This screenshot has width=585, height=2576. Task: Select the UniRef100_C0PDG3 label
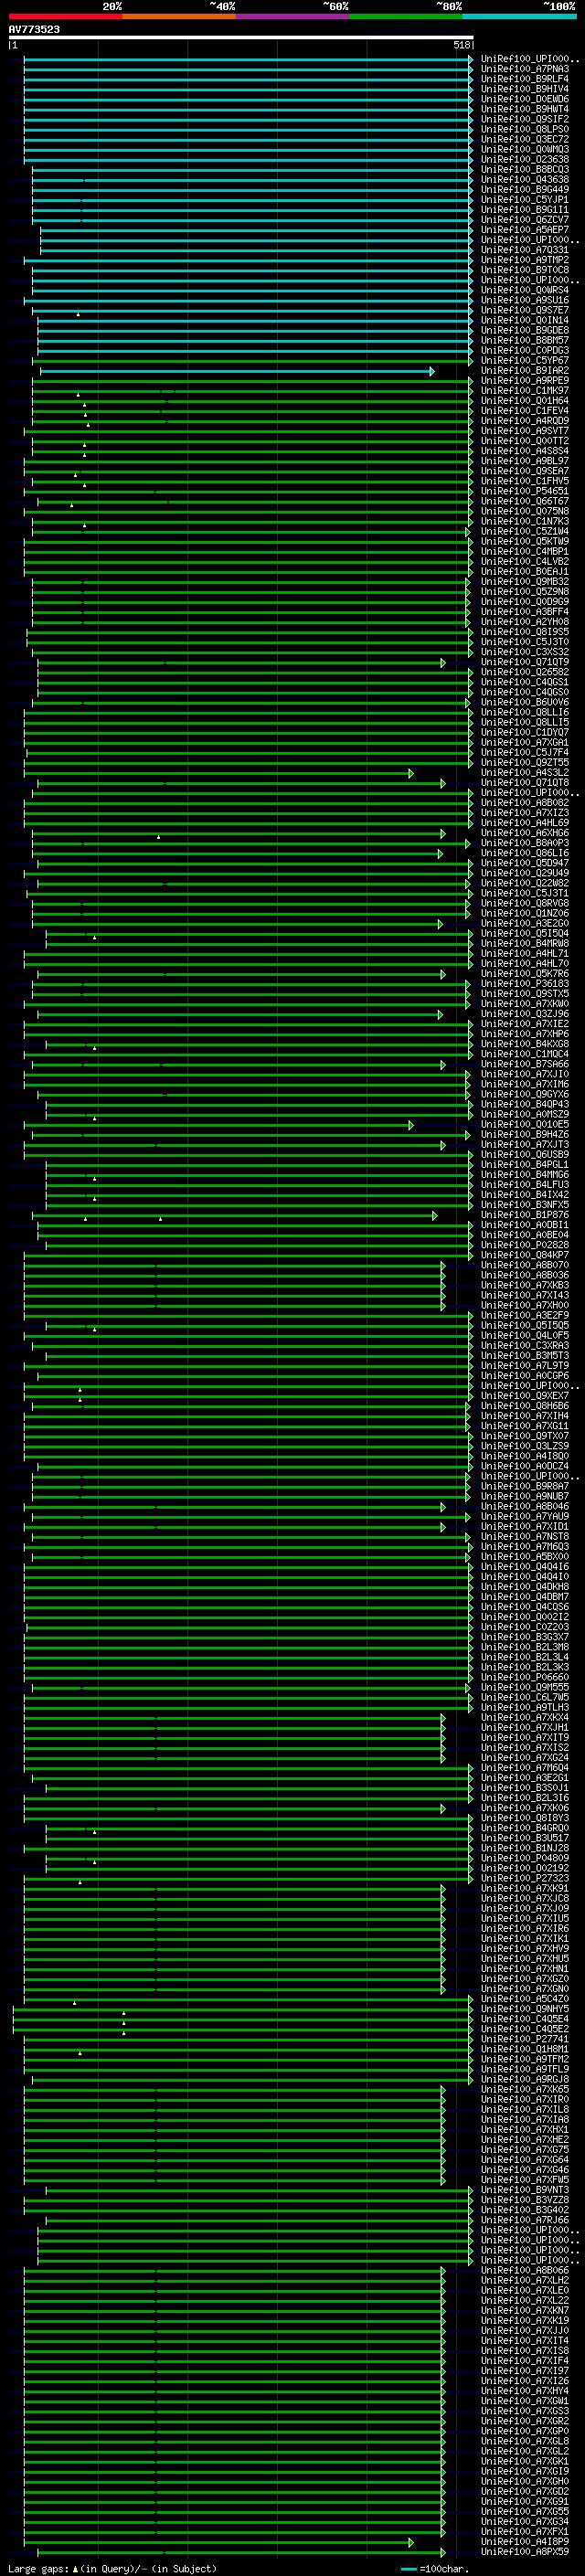pos(524,351)
